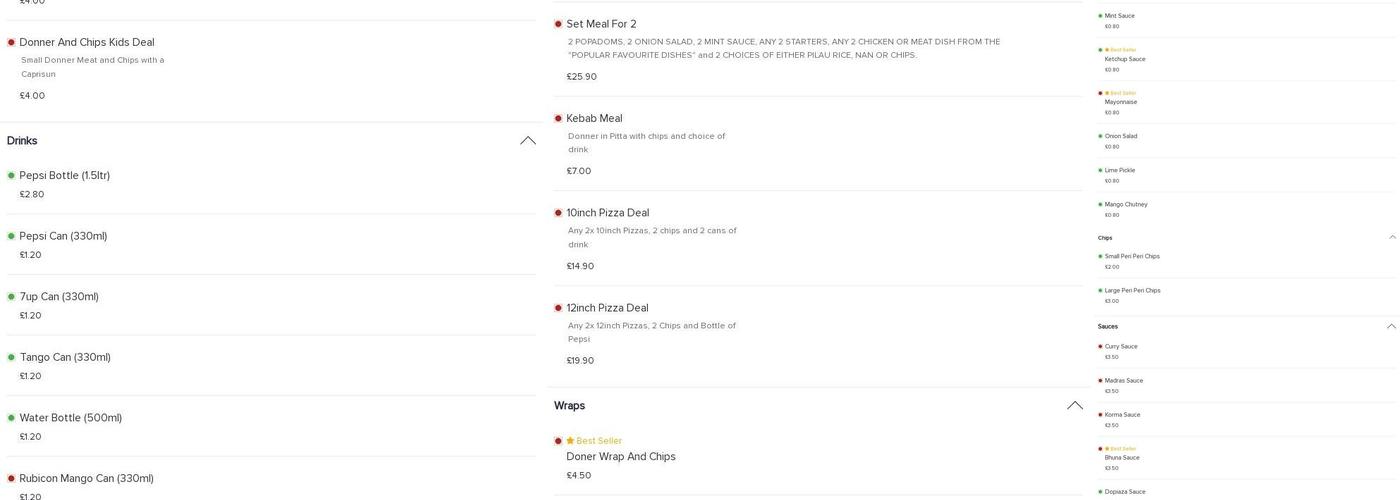Viewport: 1400px width, 500px height.
Task: Click the red dot beside Kebab Meal
Action: coord(558,119)
